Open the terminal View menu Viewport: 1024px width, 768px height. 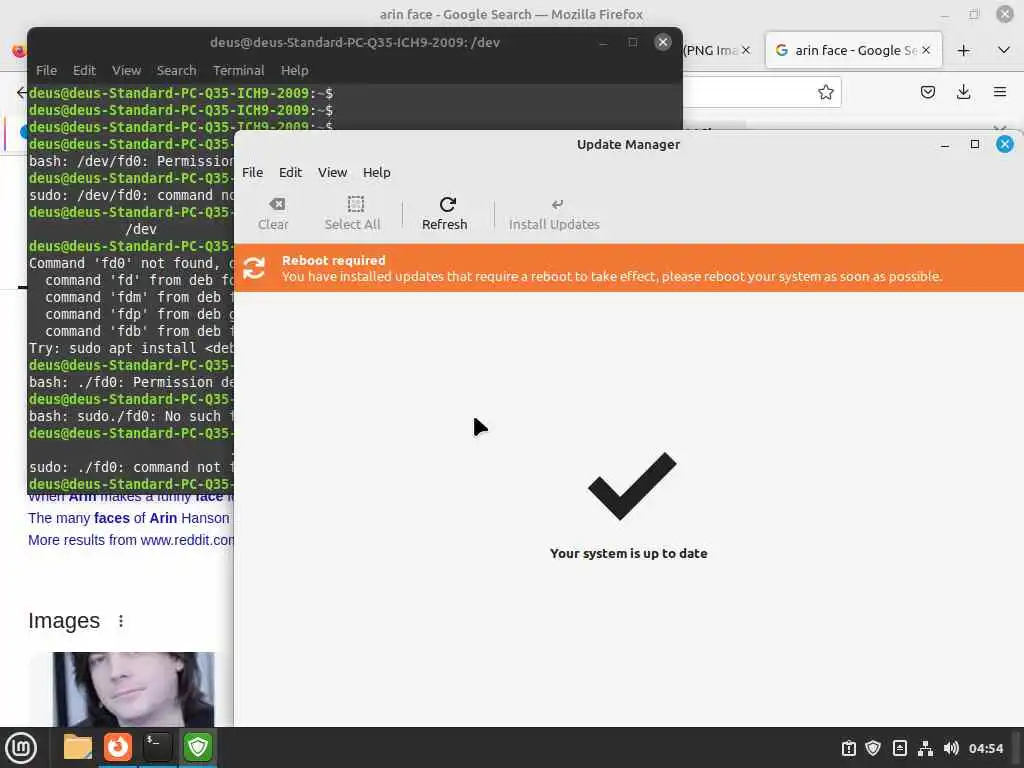pos(126,71)
